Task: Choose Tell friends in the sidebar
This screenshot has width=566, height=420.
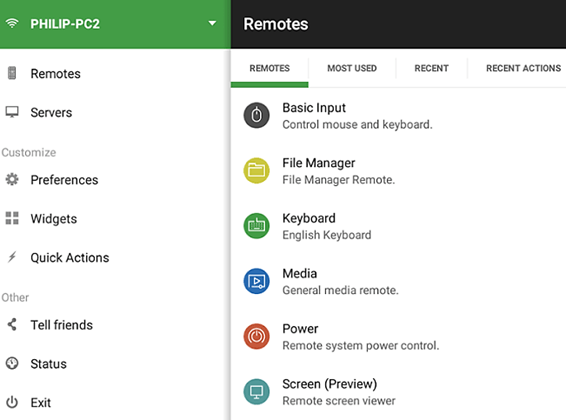Action: [x=62, y=325]
